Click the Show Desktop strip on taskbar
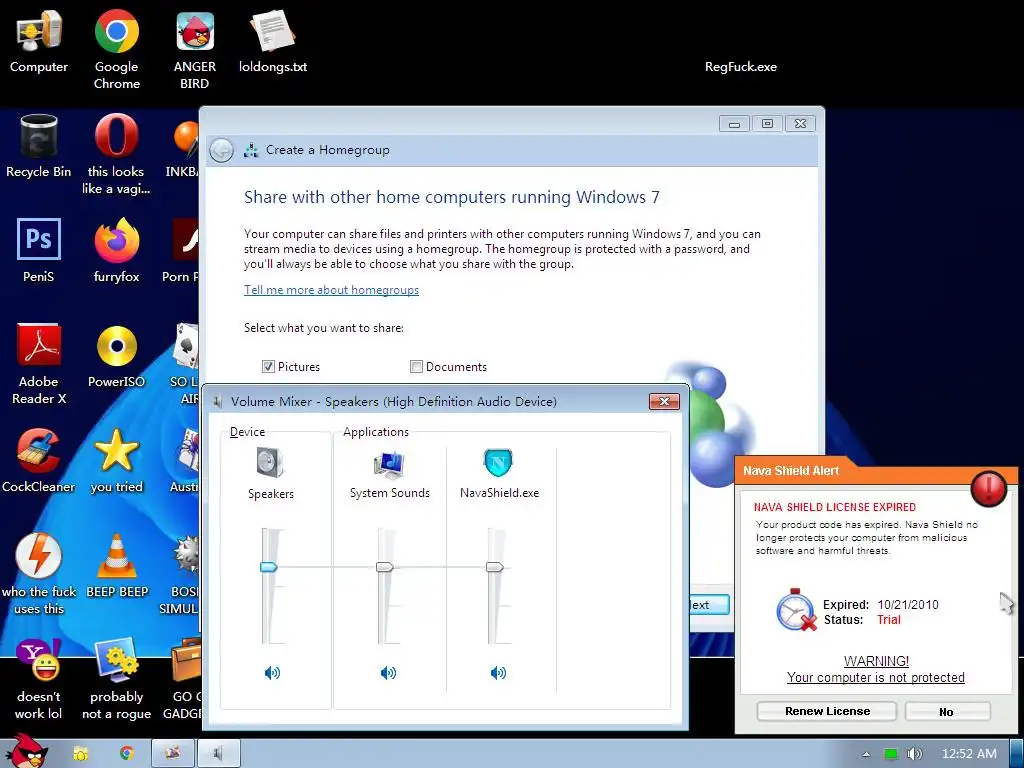Screen dimensions: 1024x768 point(1017,754)
